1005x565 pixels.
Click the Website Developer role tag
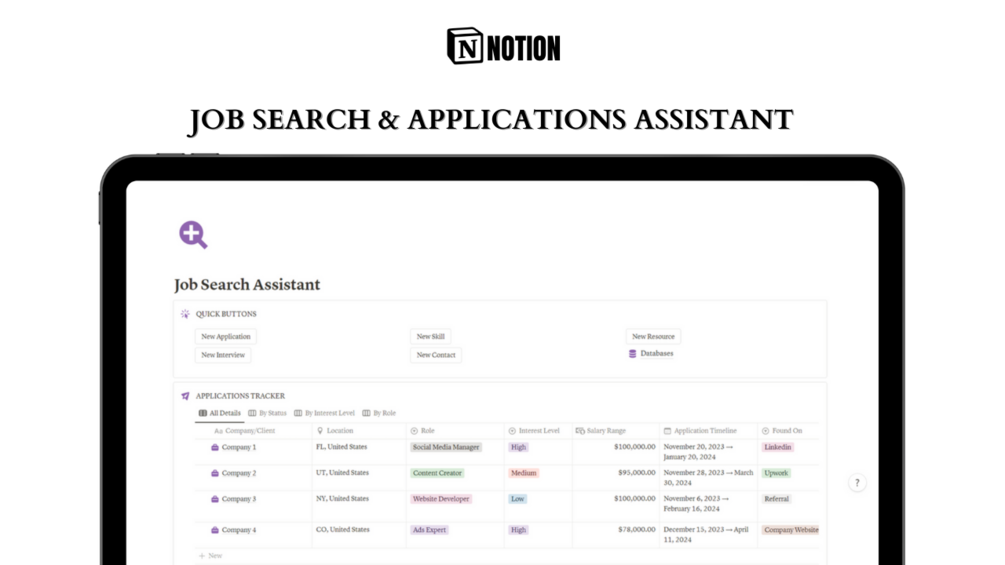tap(441, 498)
